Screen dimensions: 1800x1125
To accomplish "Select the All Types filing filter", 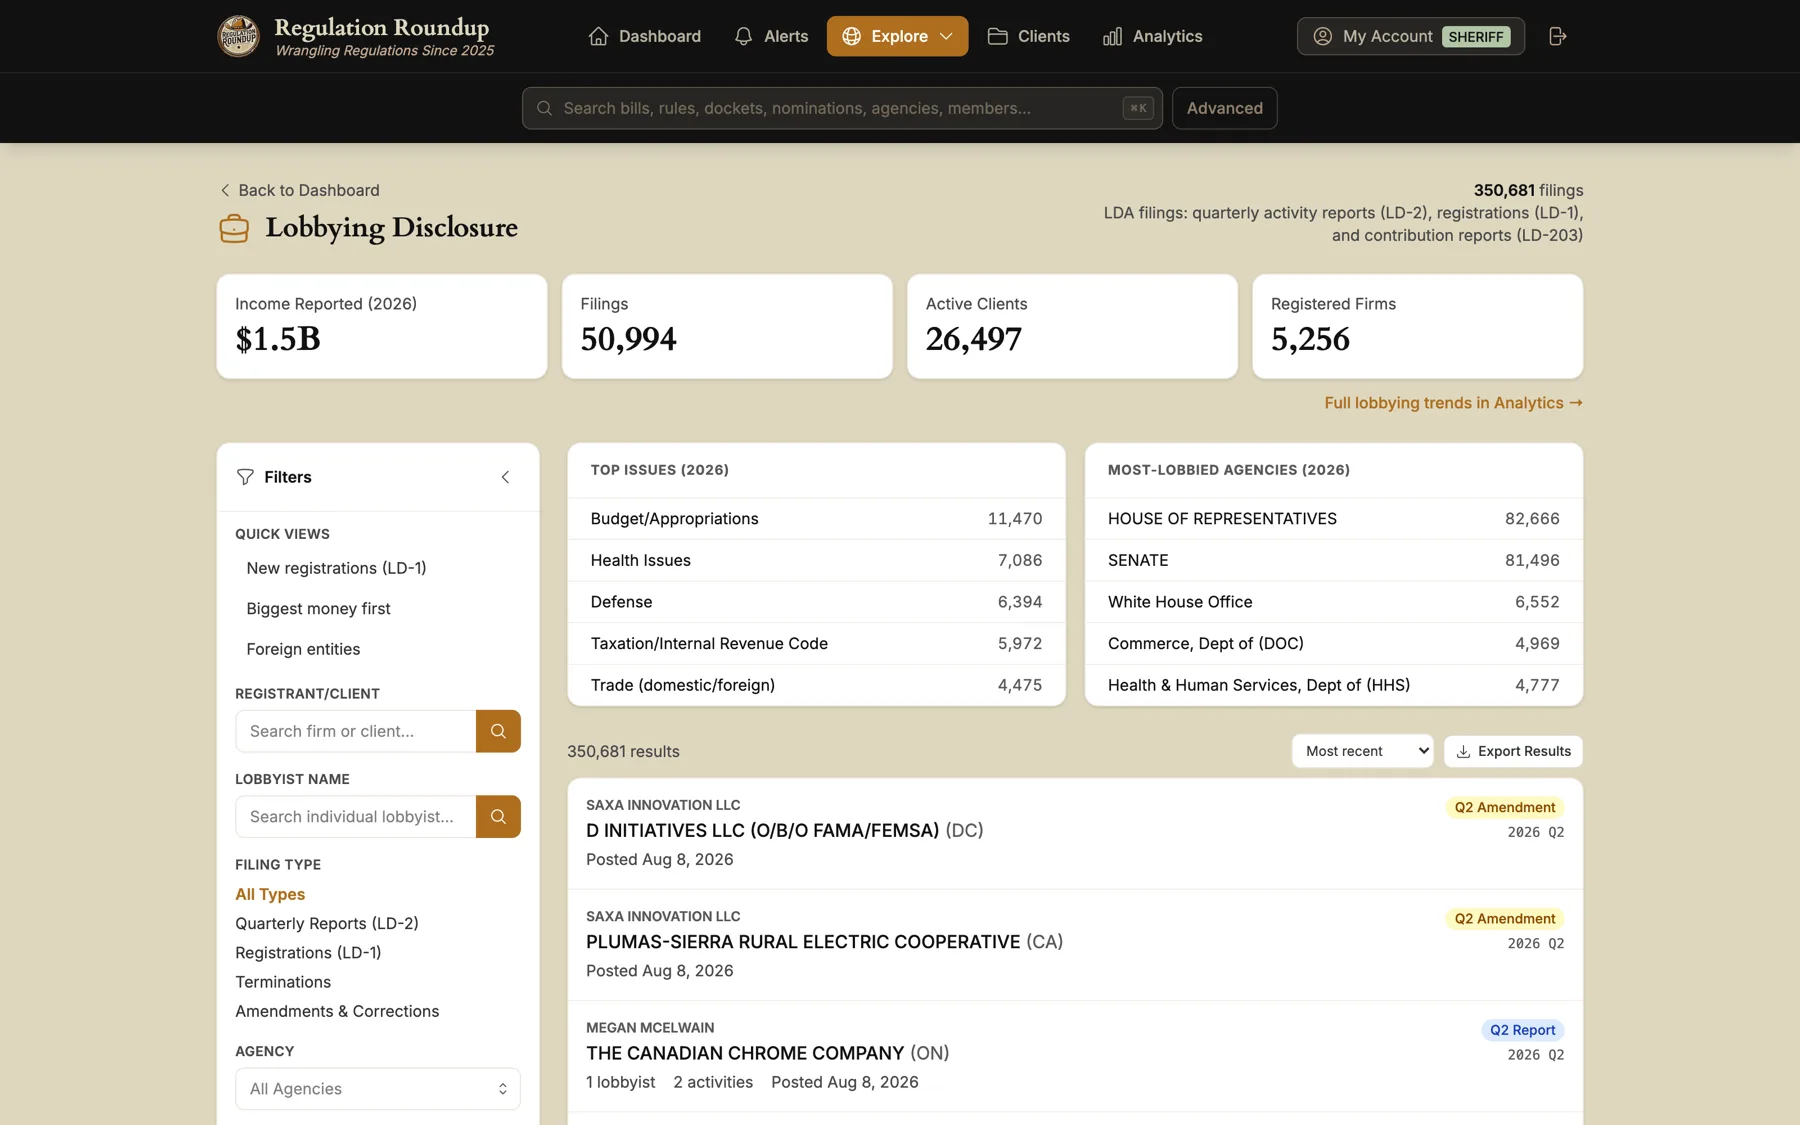I will pyautogui.click(x=270, y=894).
